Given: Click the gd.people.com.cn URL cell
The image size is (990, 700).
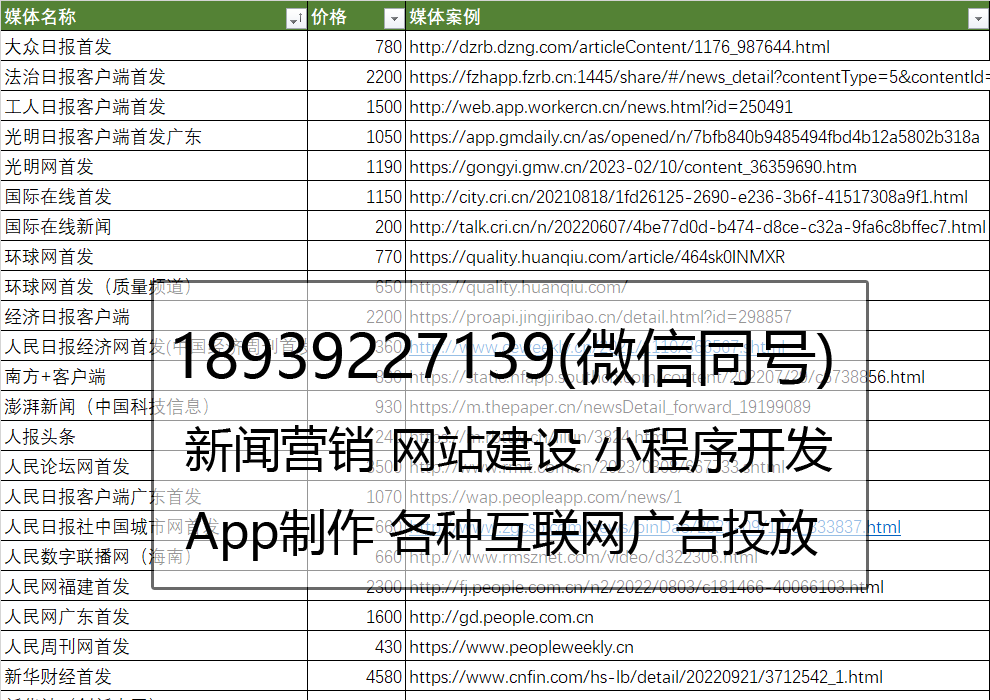Looking at the screenshot, I should pos(698,616).
